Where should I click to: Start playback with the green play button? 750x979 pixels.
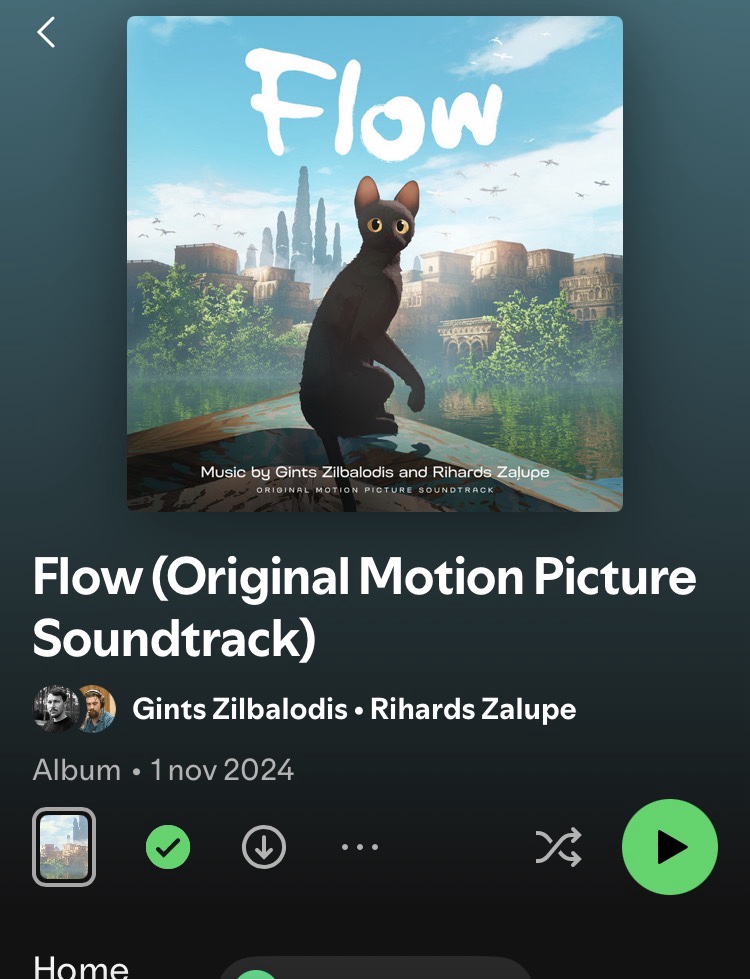pos(669,847)
